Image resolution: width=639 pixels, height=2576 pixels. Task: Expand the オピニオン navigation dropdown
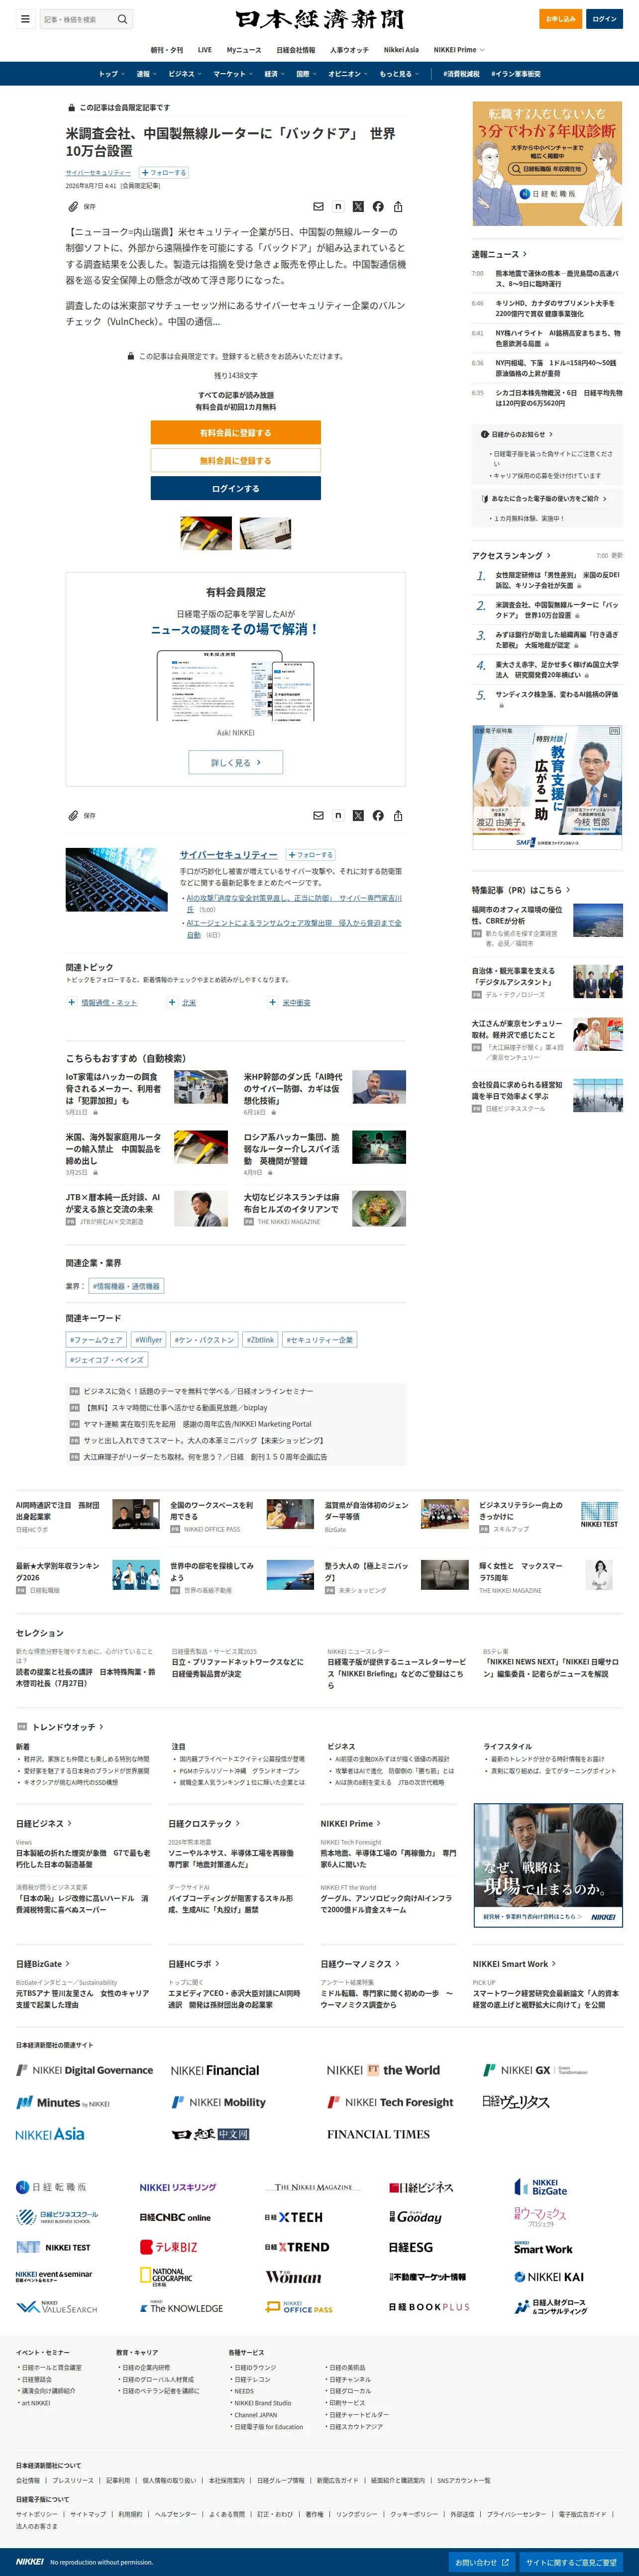point(348,74)
